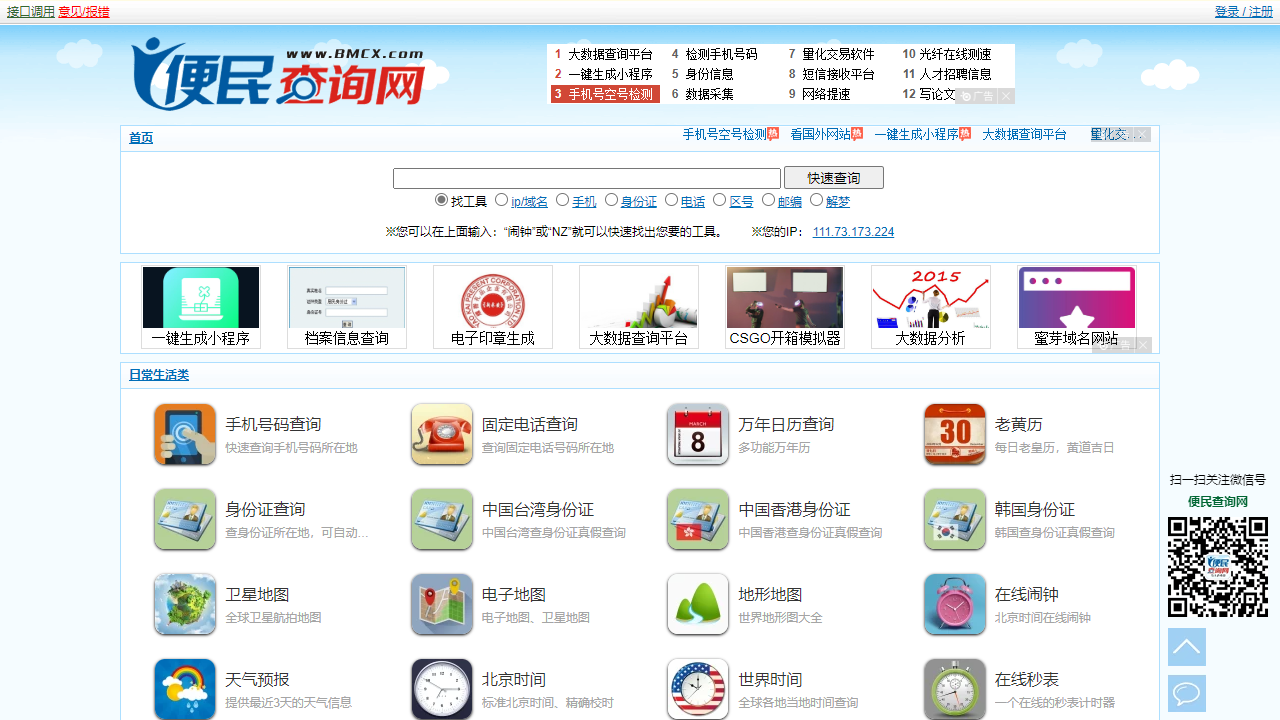Open the 接口调用 link
This screenshot has height=720, width=1280.
[31, 12]
